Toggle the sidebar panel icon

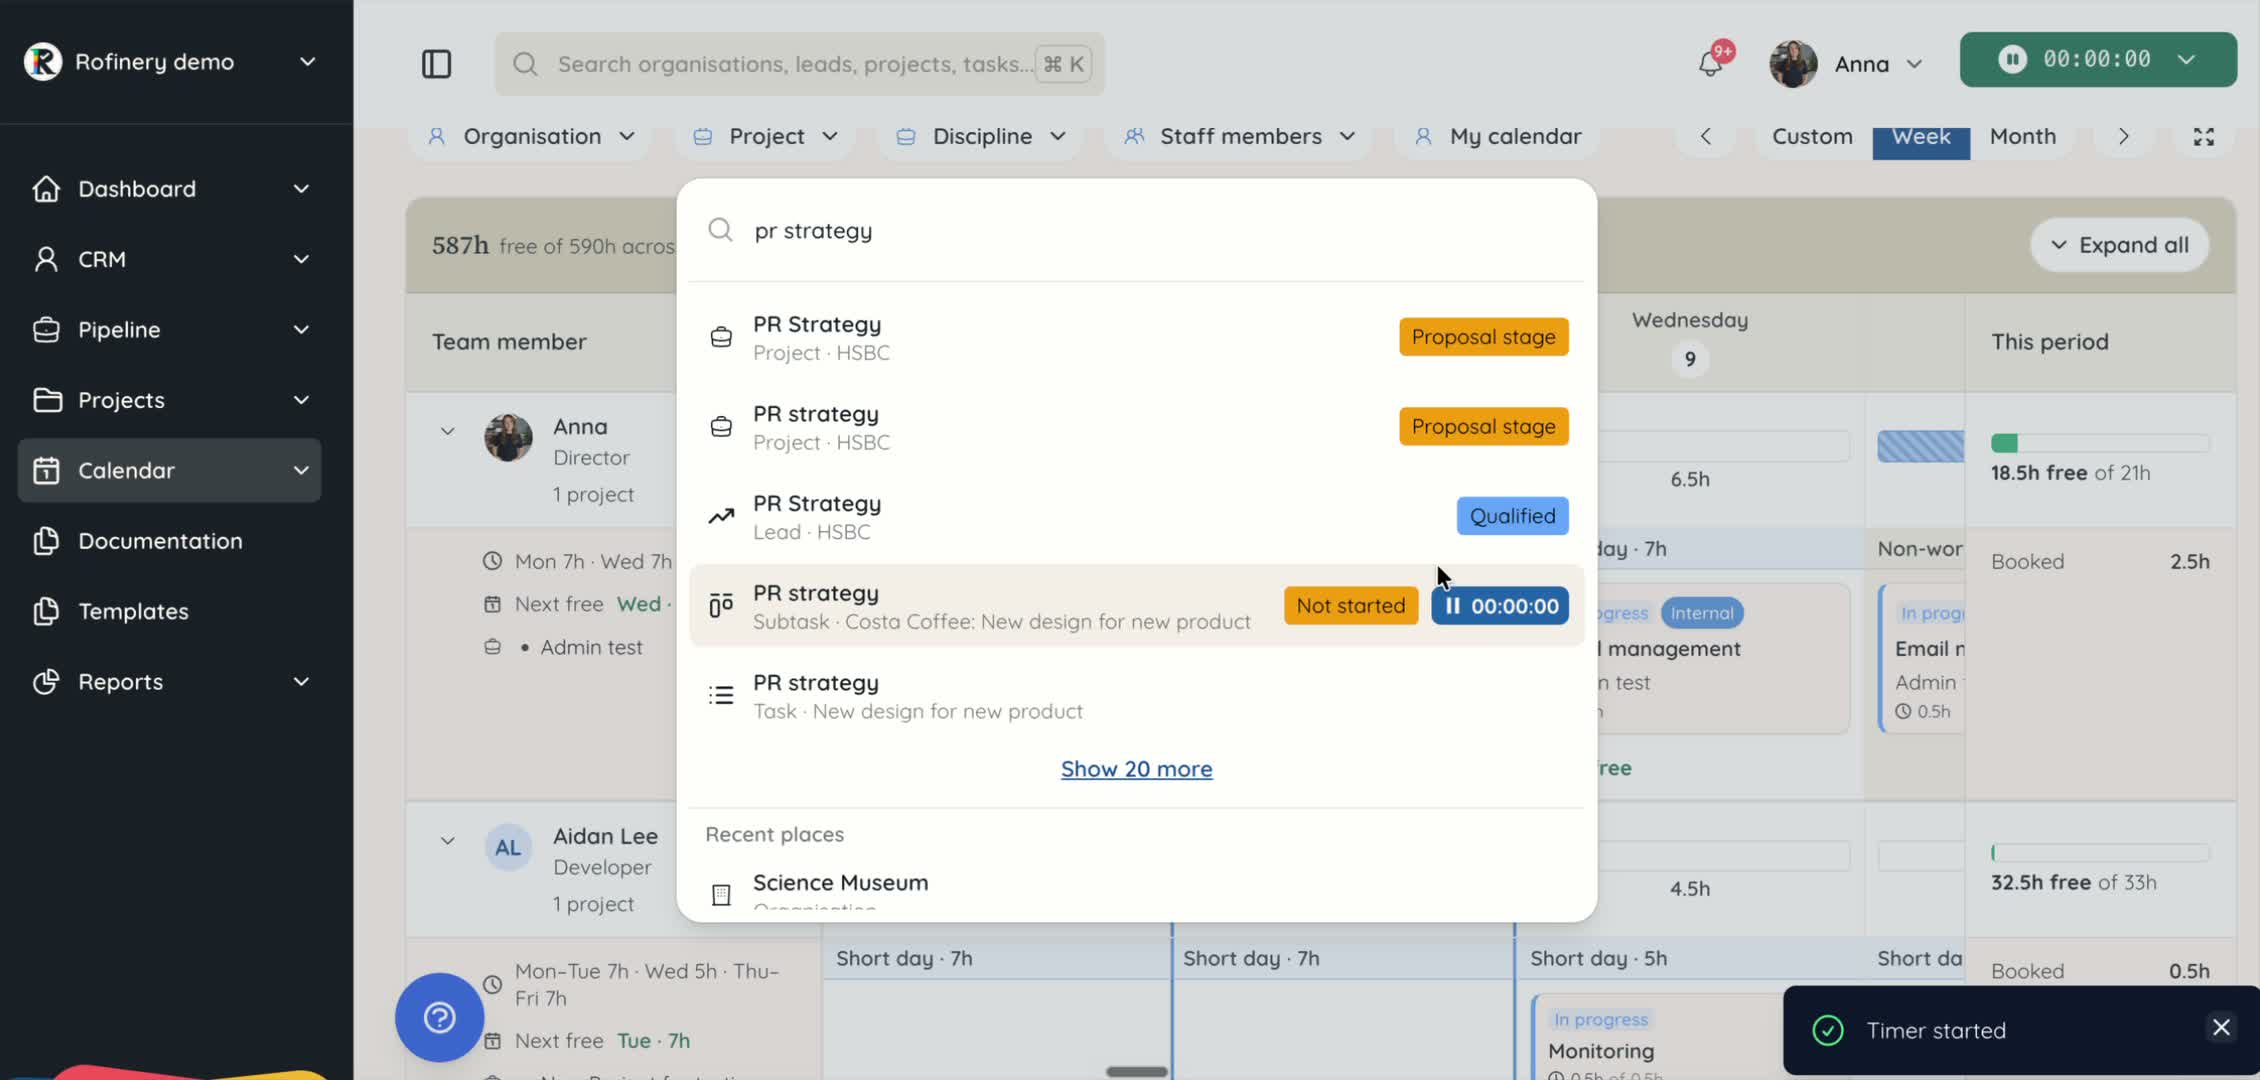pyautogui.click(x=436, y=64)
